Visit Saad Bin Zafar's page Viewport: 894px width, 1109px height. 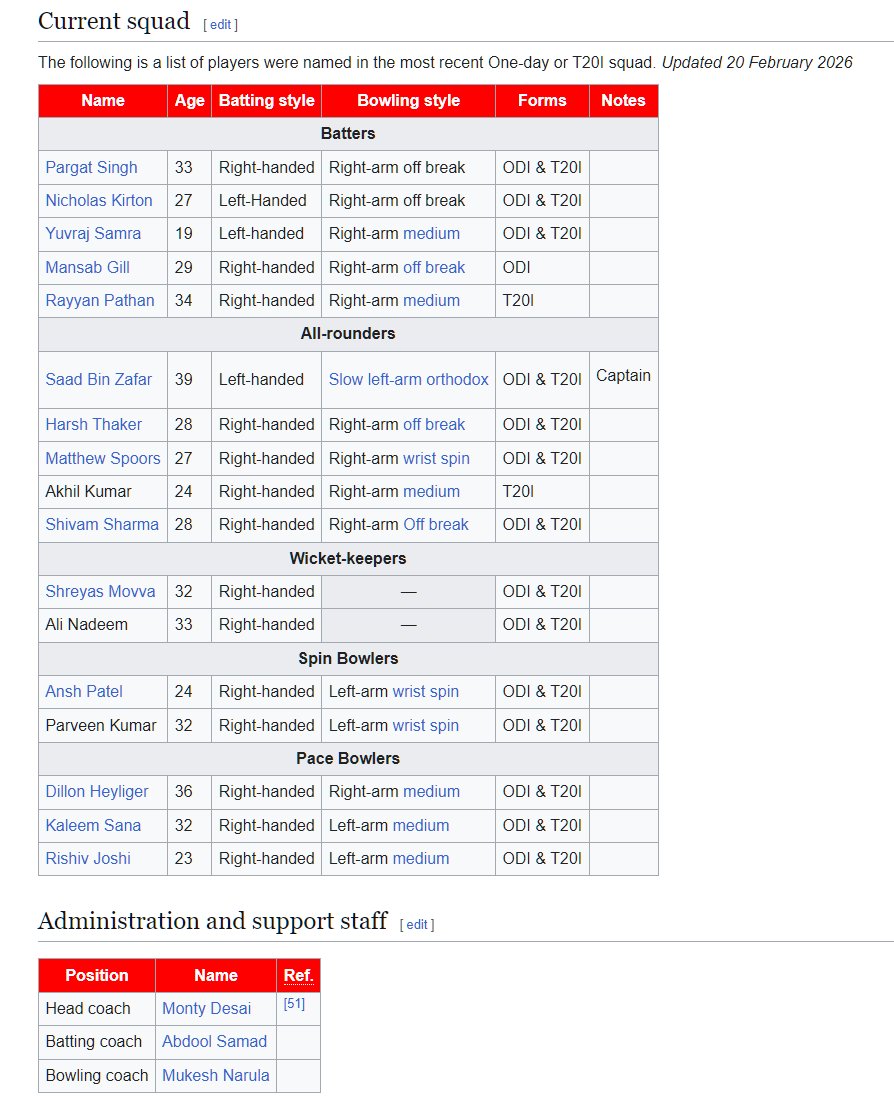[98, 380]
